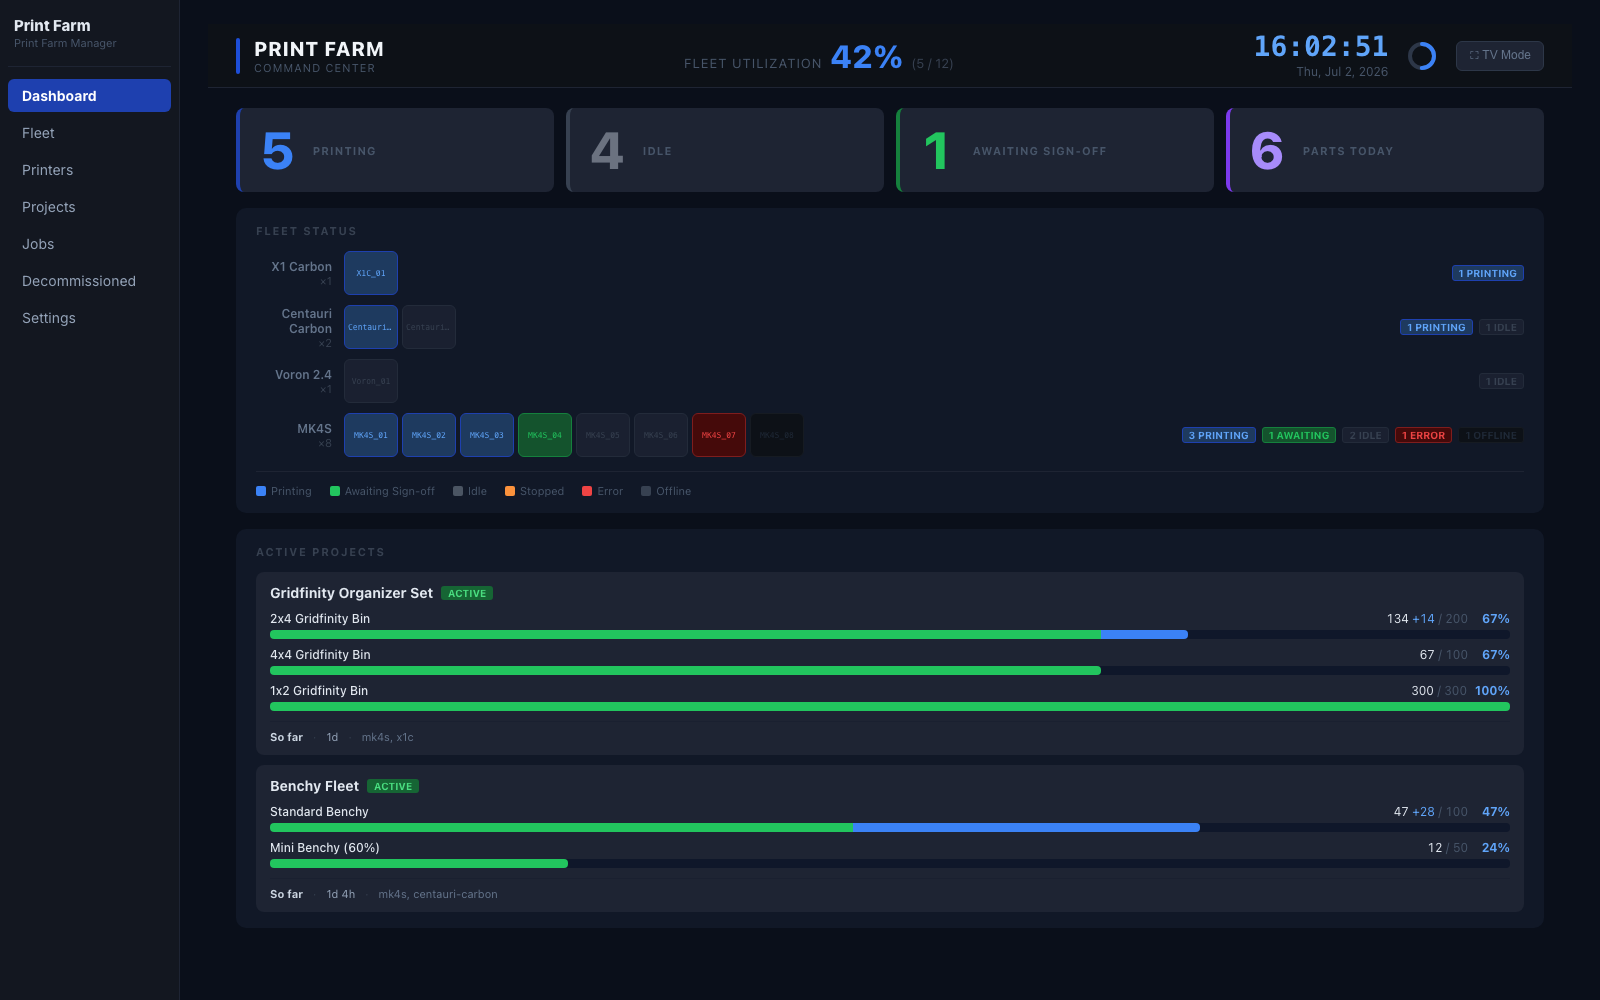Click the blue Printing legend swatch

point(261,491)
